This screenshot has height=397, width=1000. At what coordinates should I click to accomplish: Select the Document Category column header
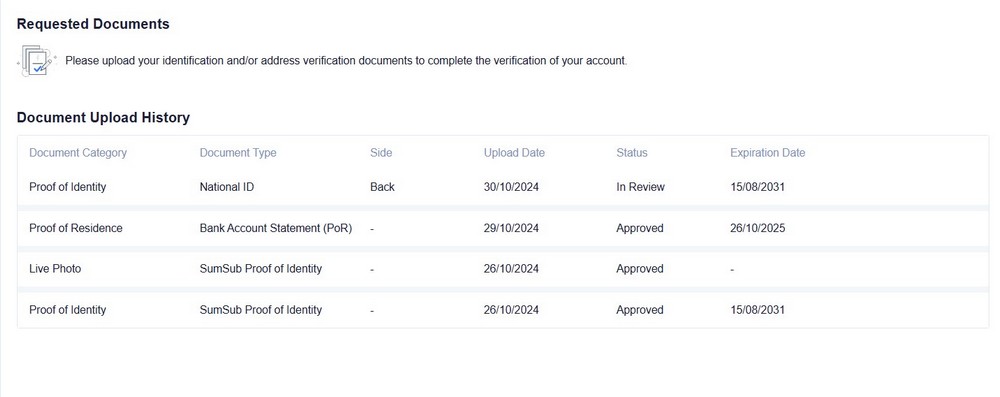click(x=78, y=153)
